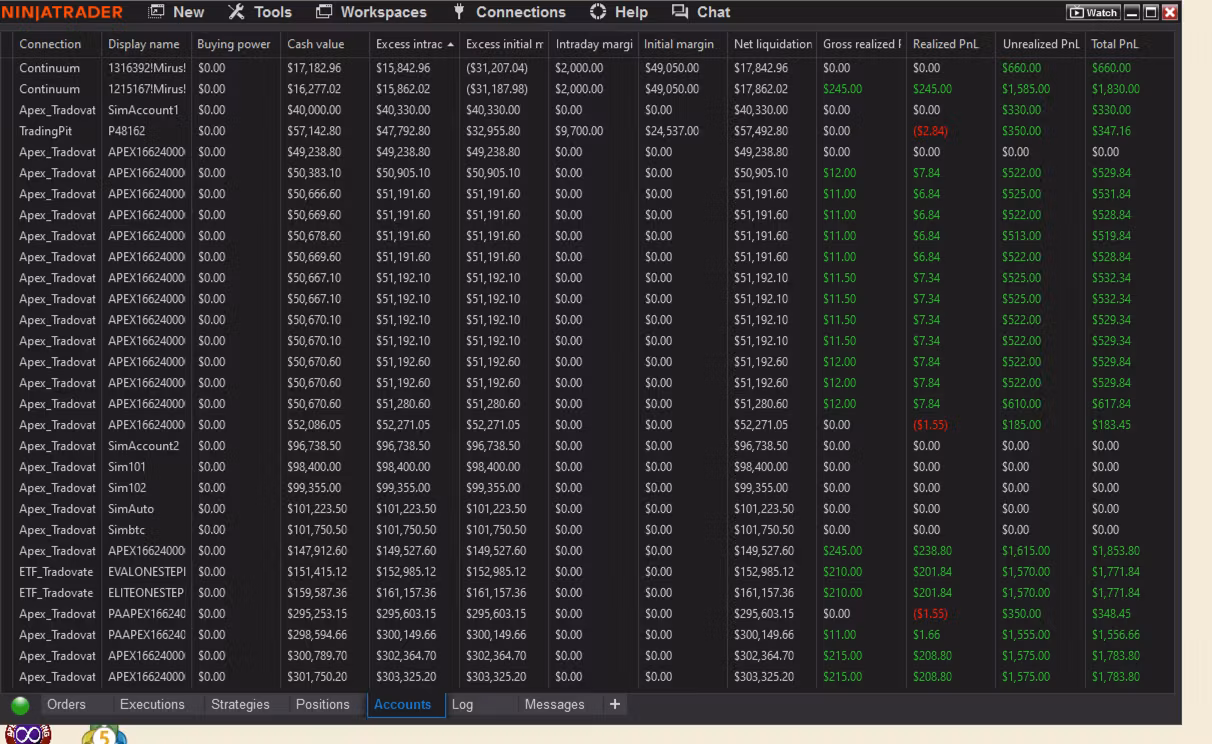This screenshot has width=1212, height=744.
Task: View the Log tab
Action: point(462,705)
